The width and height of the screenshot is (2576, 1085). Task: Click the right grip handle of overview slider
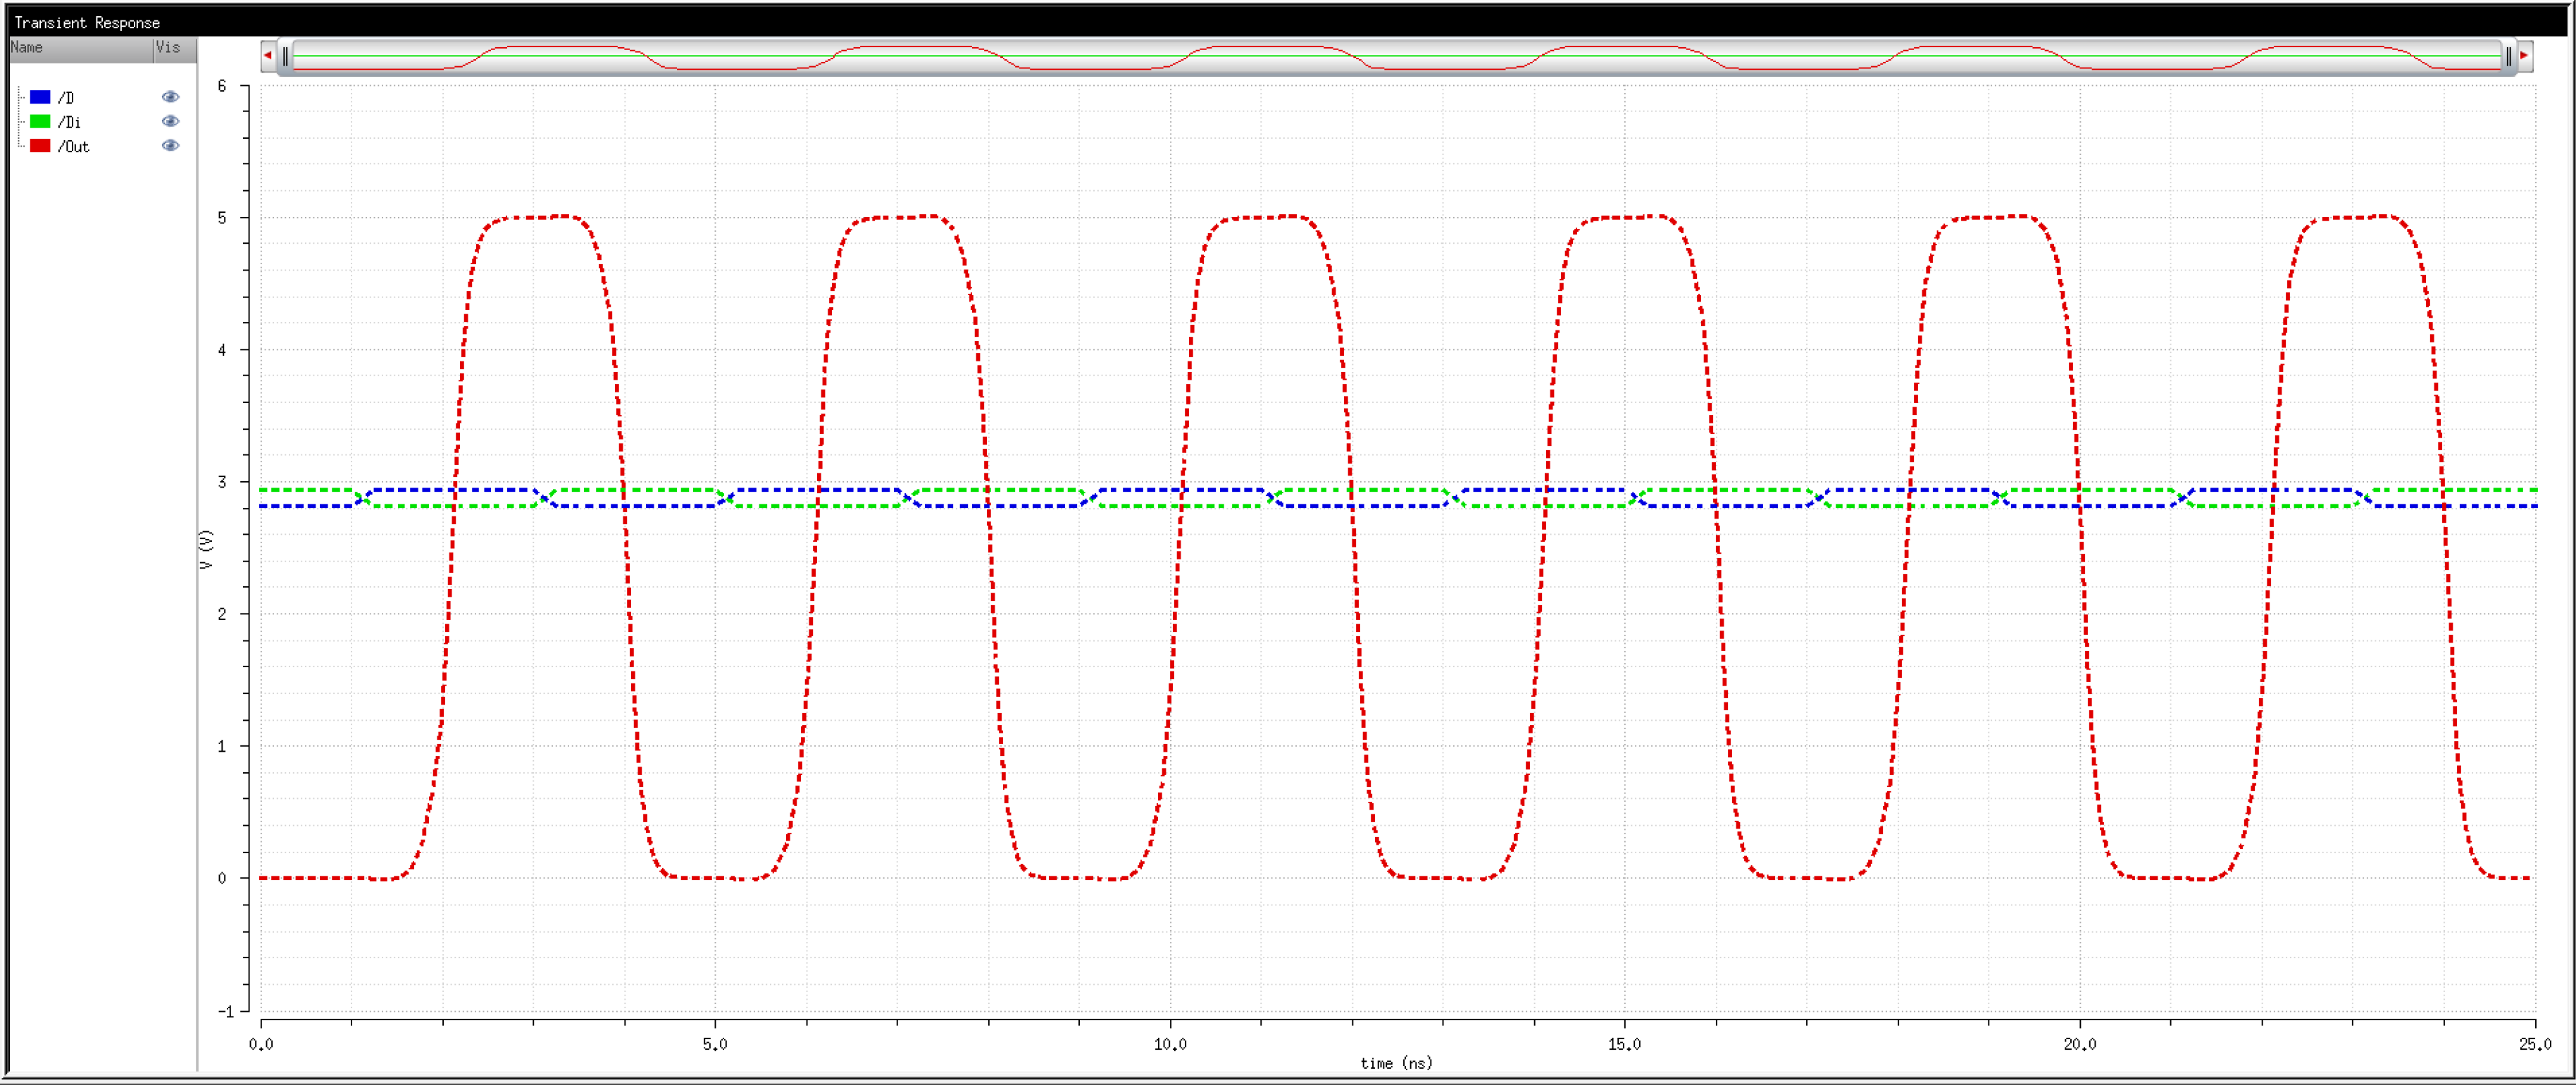(2508, 57)
